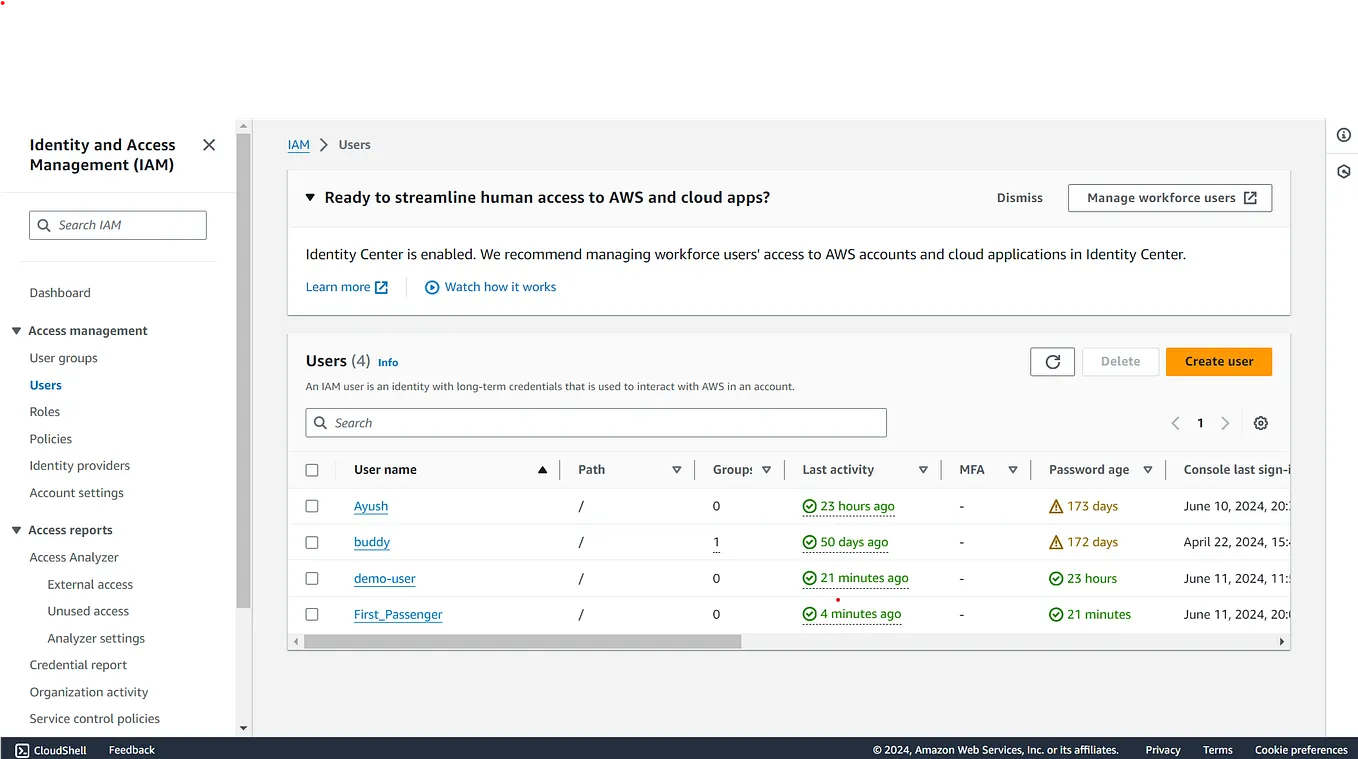This screenshot has height=759, width=1358.
Task: Open the Last activity filter dropdown
Action: (923, 469)
